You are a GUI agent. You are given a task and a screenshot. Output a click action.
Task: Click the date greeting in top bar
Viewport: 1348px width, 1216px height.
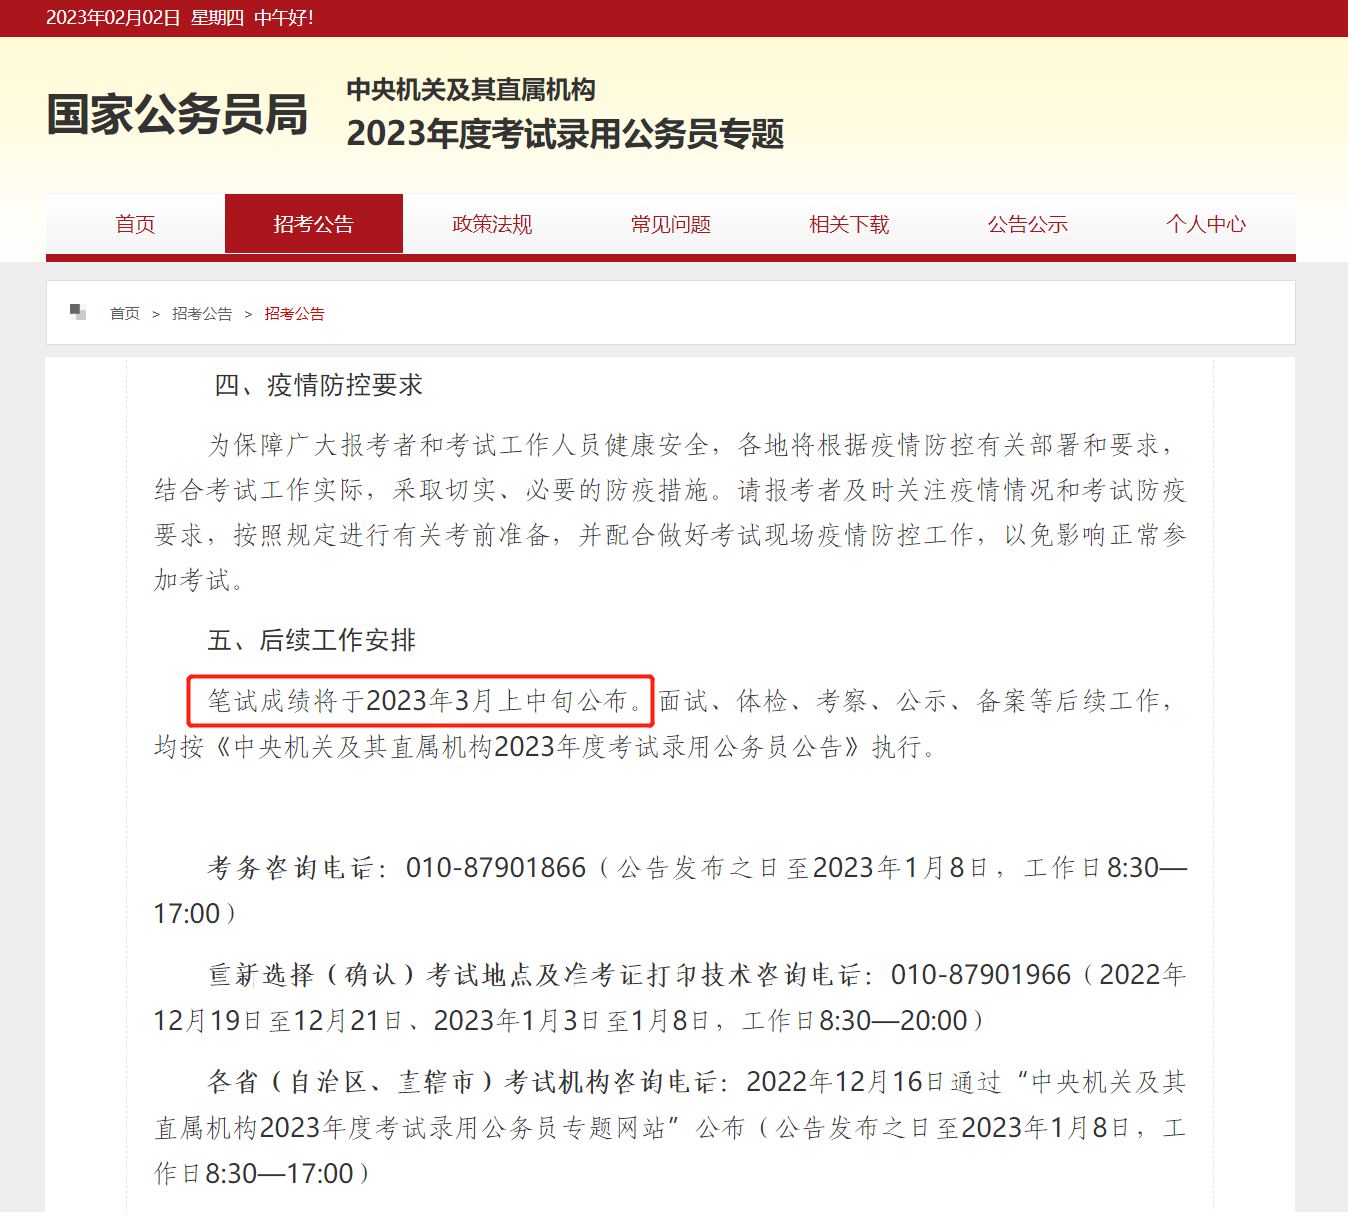[180, 18]
